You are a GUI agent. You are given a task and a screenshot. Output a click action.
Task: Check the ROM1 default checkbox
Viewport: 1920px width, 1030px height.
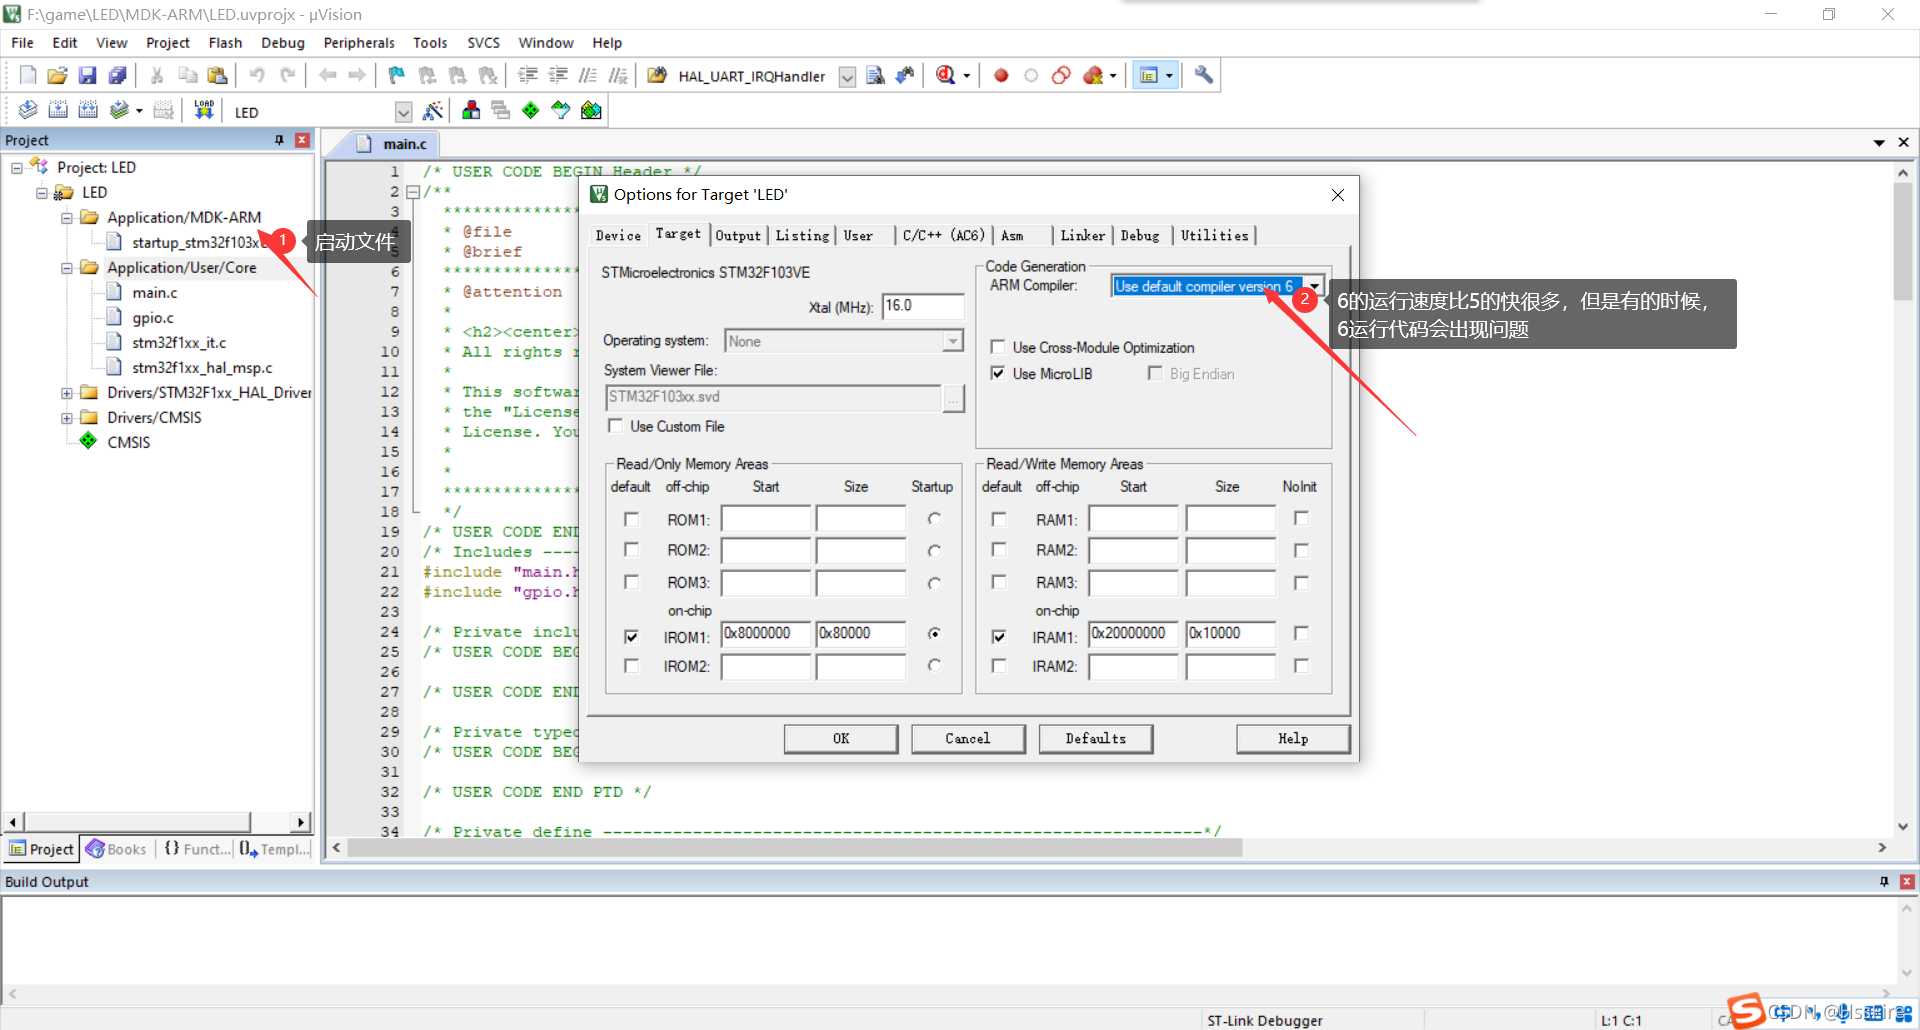click(x=631, y=519)
